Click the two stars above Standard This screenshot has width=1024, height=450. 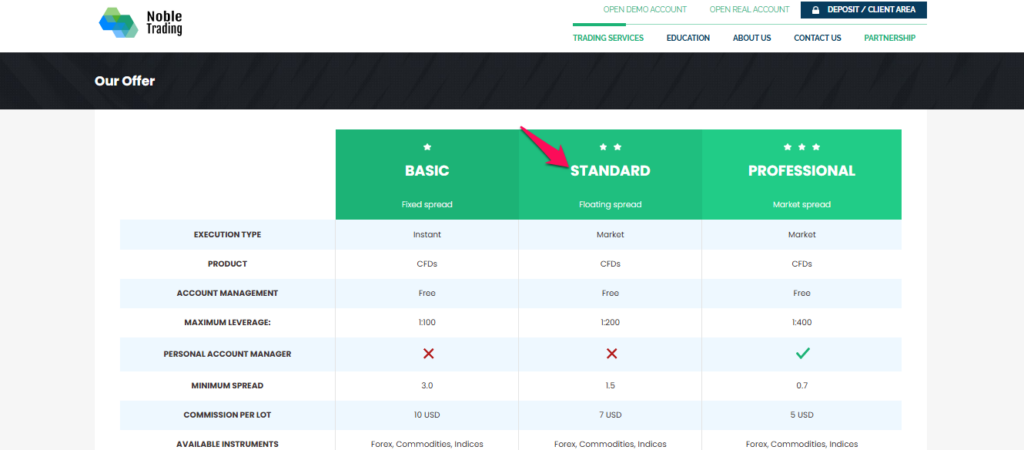(x=610, y=147)
